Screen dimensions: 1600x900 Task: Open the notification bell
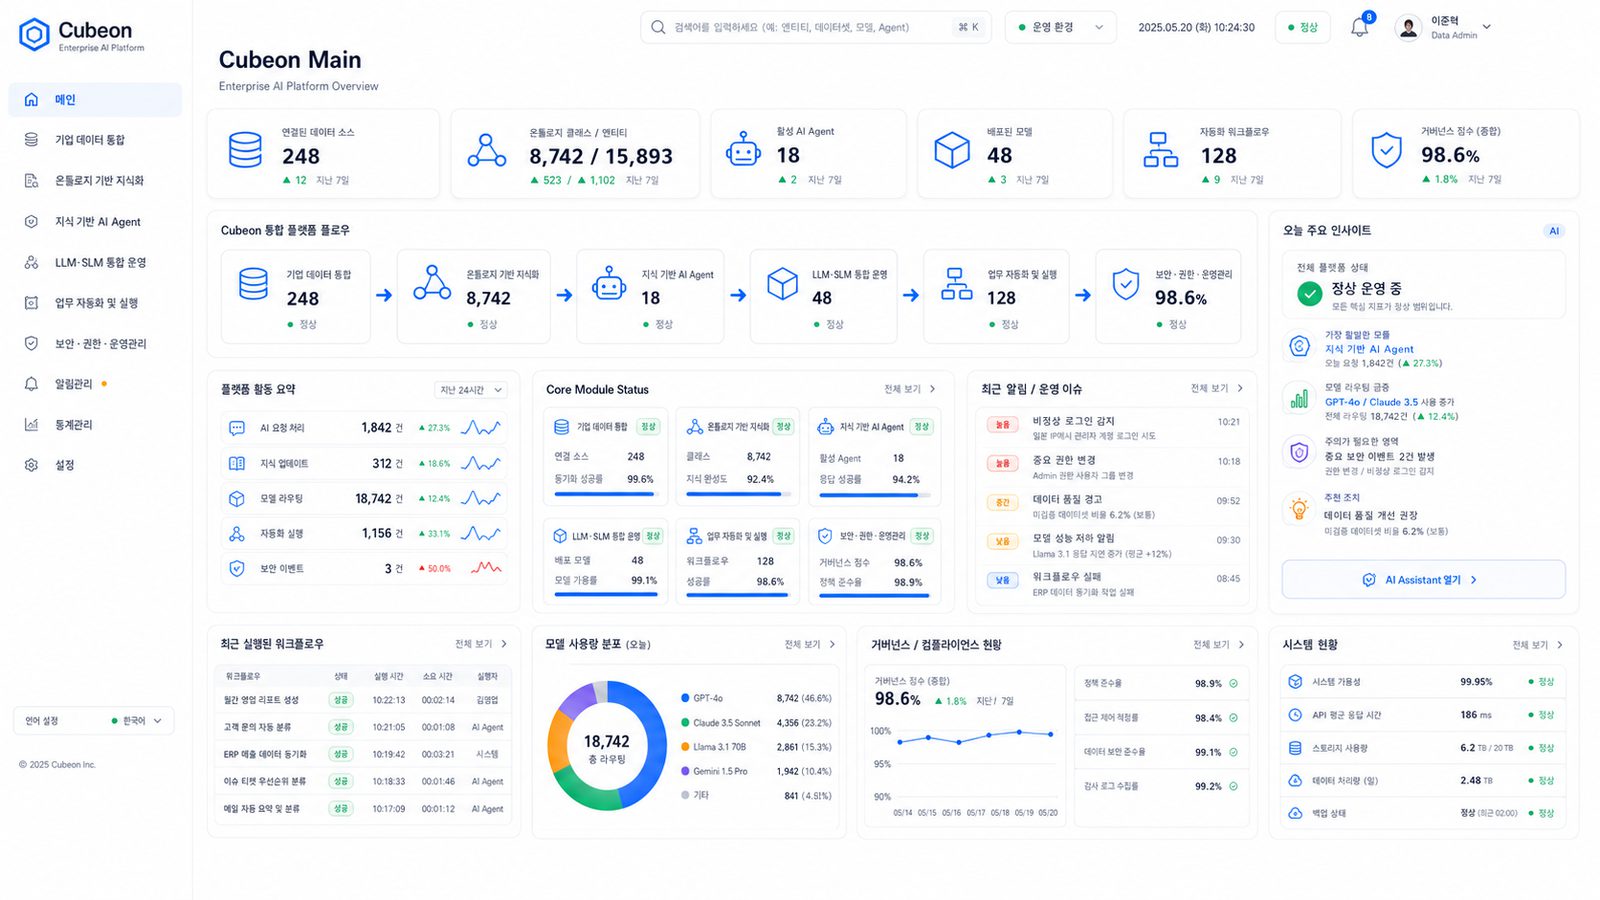(1360, 27)
